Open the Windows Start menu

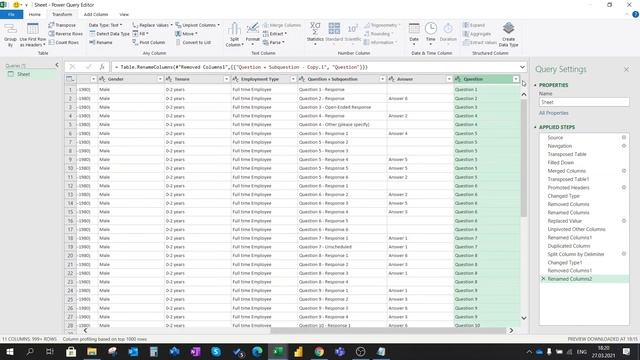pyautogui.click(x=9, y=351)
